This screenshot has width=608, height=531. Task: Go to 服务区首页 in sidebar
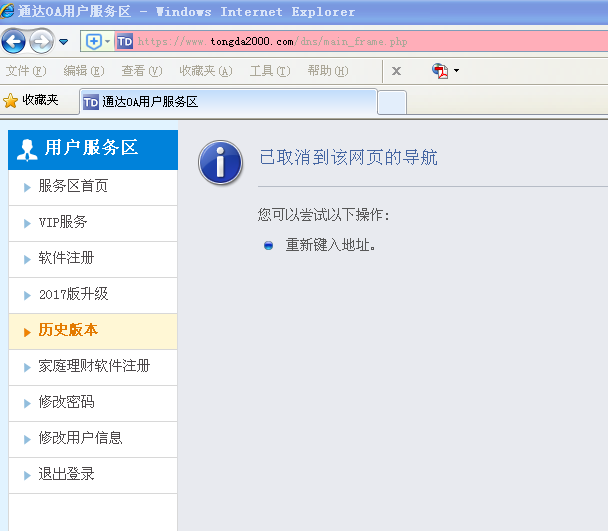(x=73, y=186)
